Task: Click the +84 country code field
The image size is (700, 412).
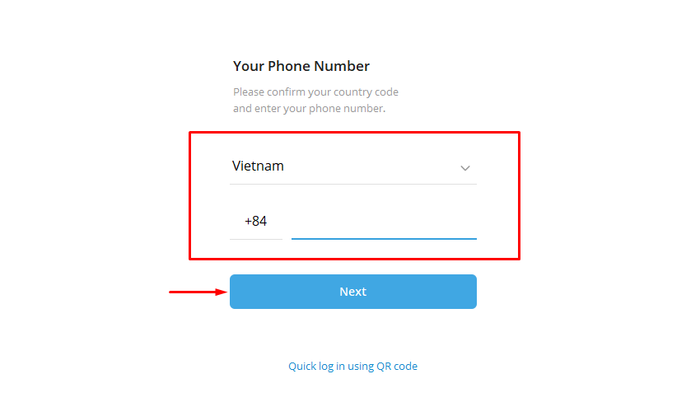Action: click(256, 221)
